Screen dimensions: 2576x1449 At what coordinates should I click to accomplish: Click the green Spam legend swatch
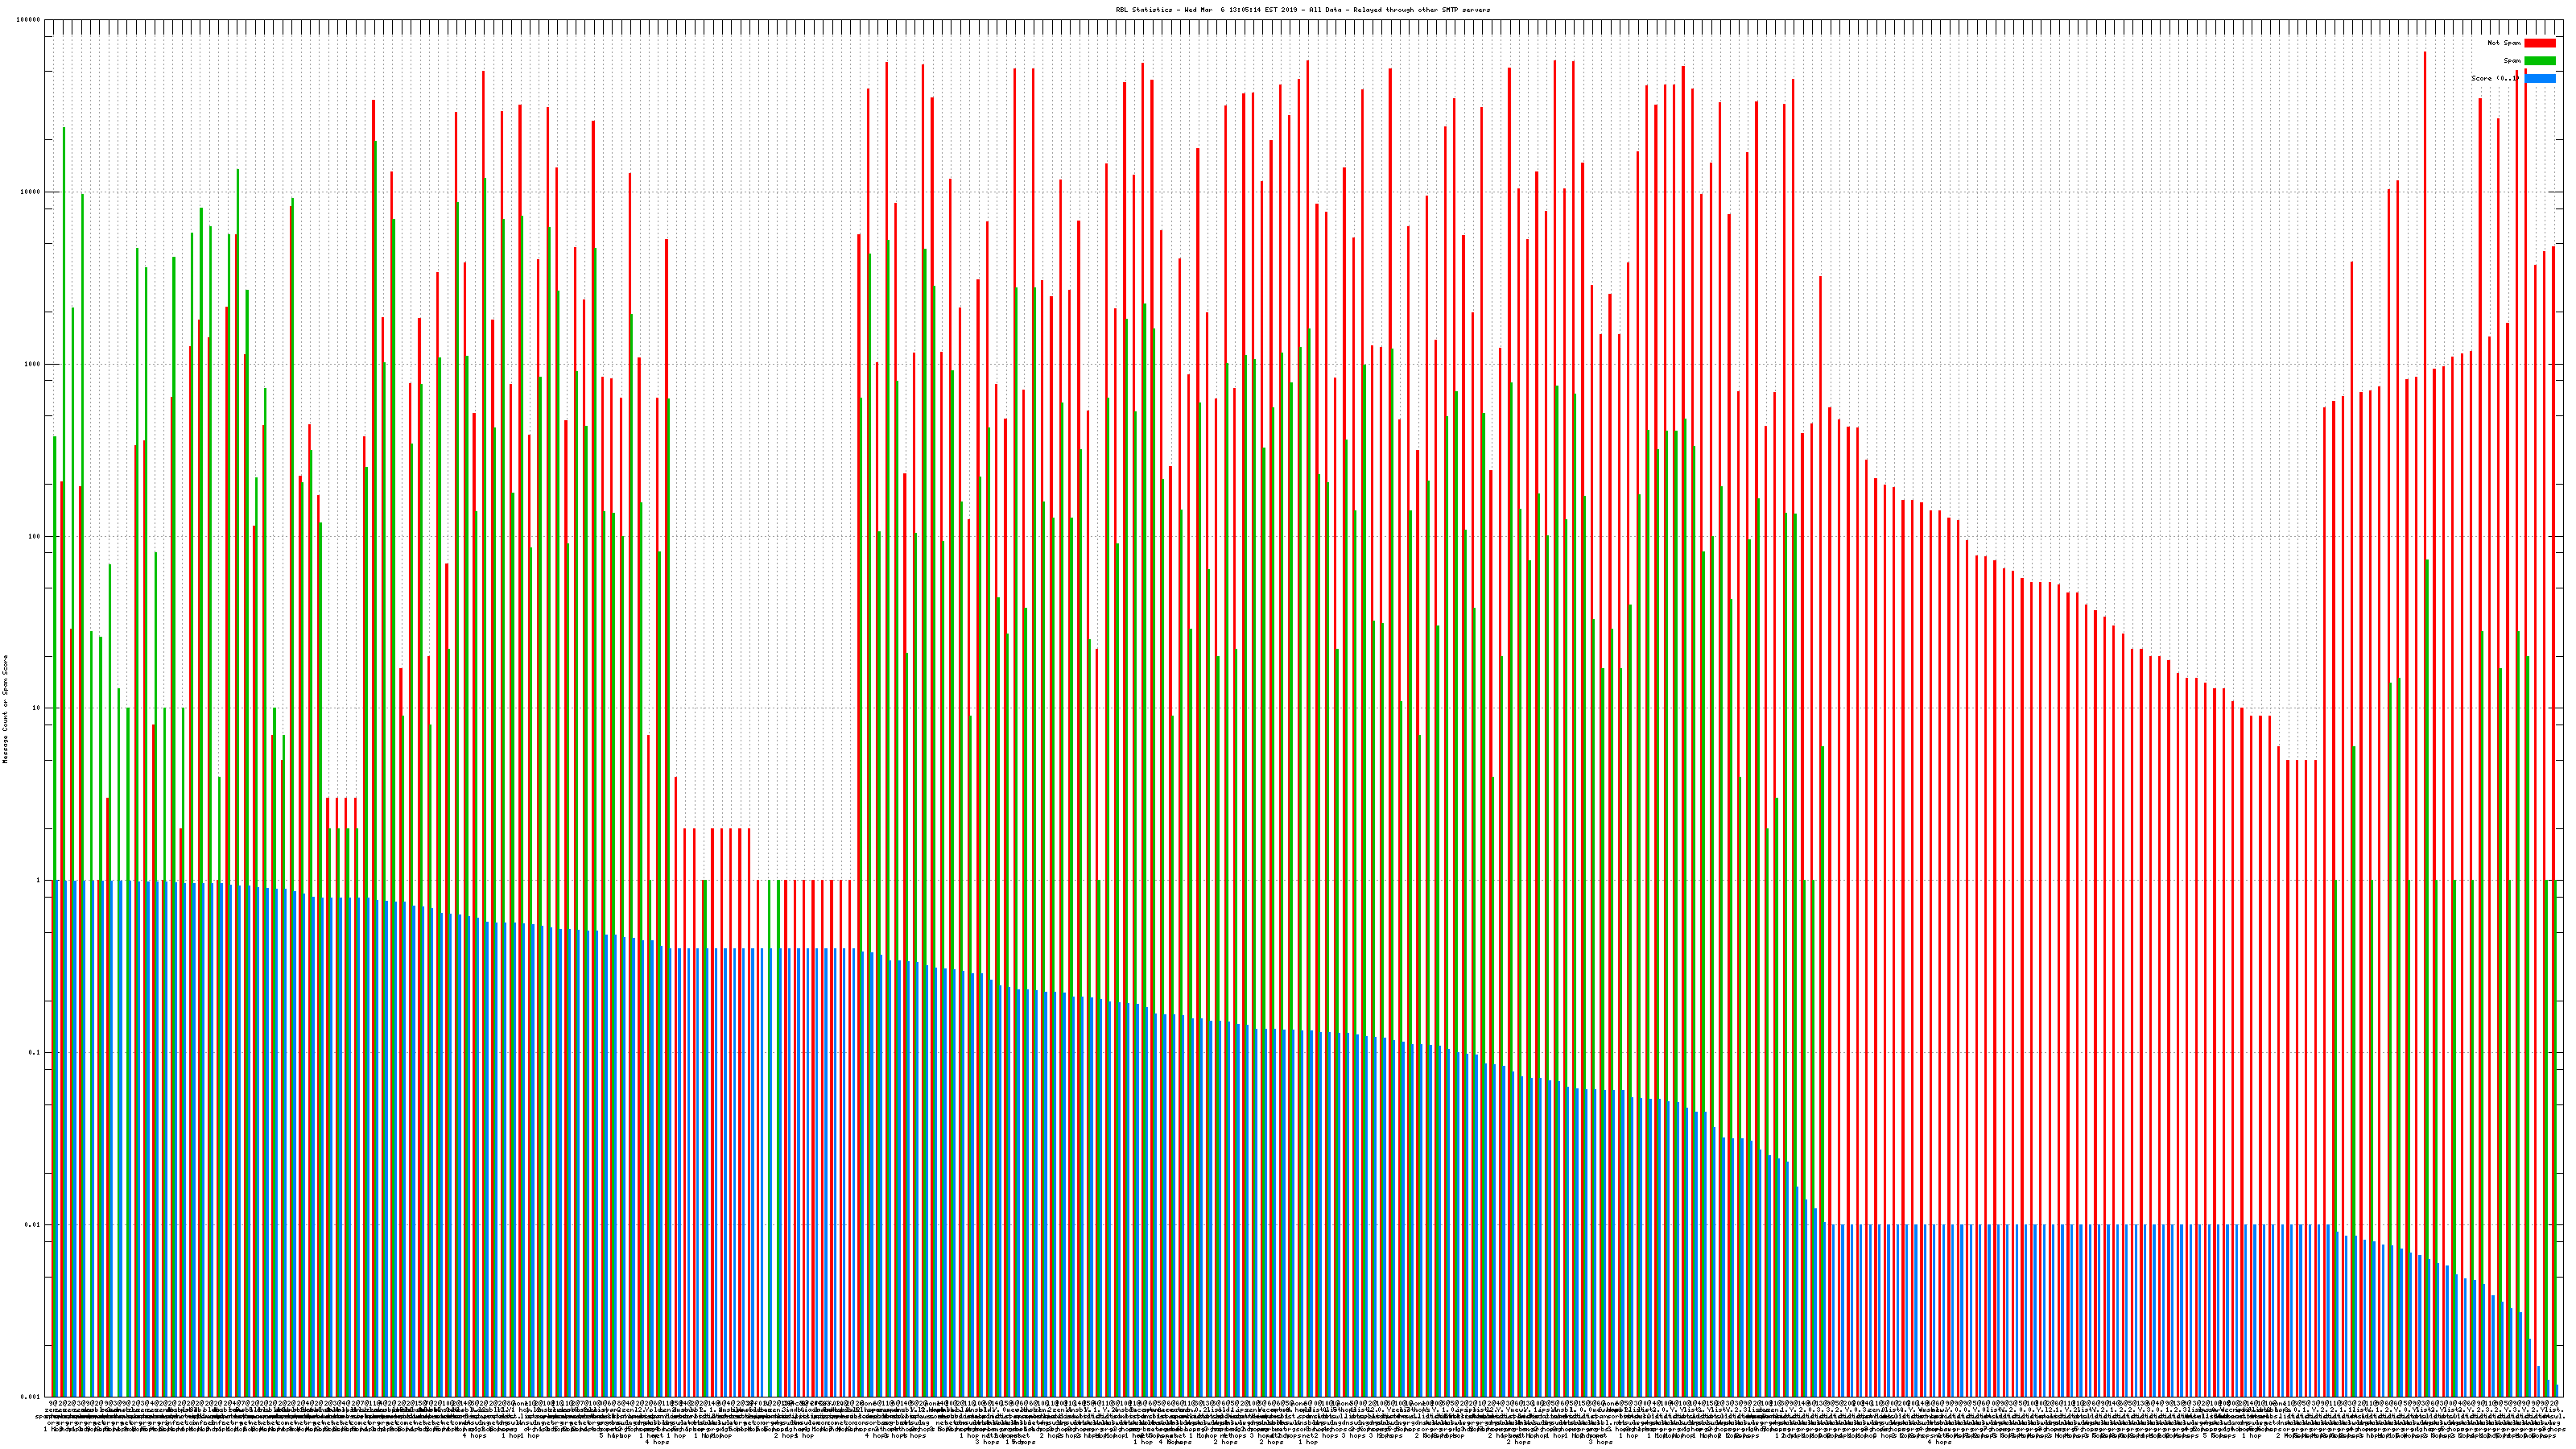click(x=2539, y=61)
